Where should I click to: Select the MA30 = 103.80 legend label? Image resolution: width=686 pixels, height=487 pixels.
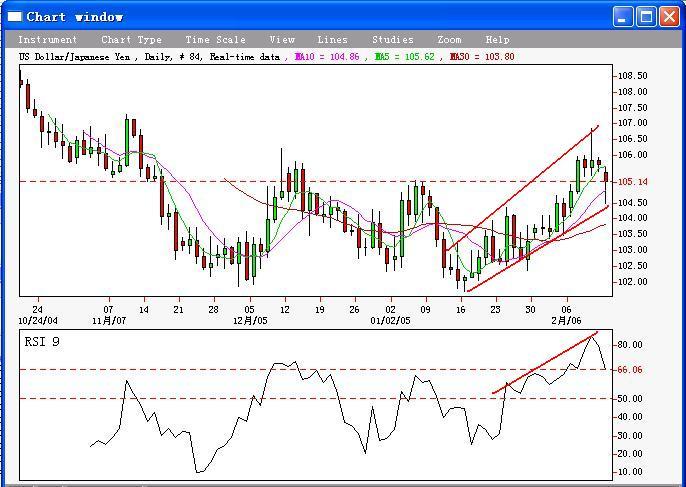[482, 57]
